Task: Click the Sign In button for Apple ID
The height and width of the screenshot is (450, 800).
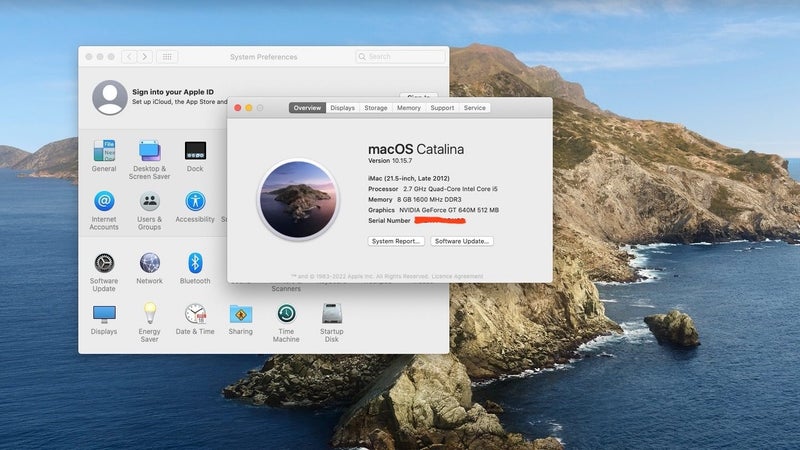Action: (418, 96)
